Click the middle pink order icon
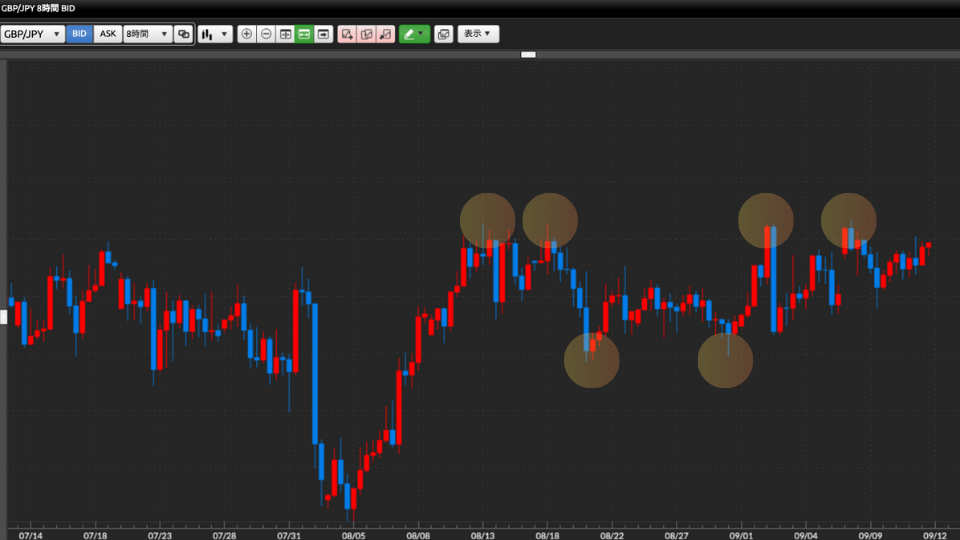The width and height of the screenshot is (960, 540). point(366,34)
